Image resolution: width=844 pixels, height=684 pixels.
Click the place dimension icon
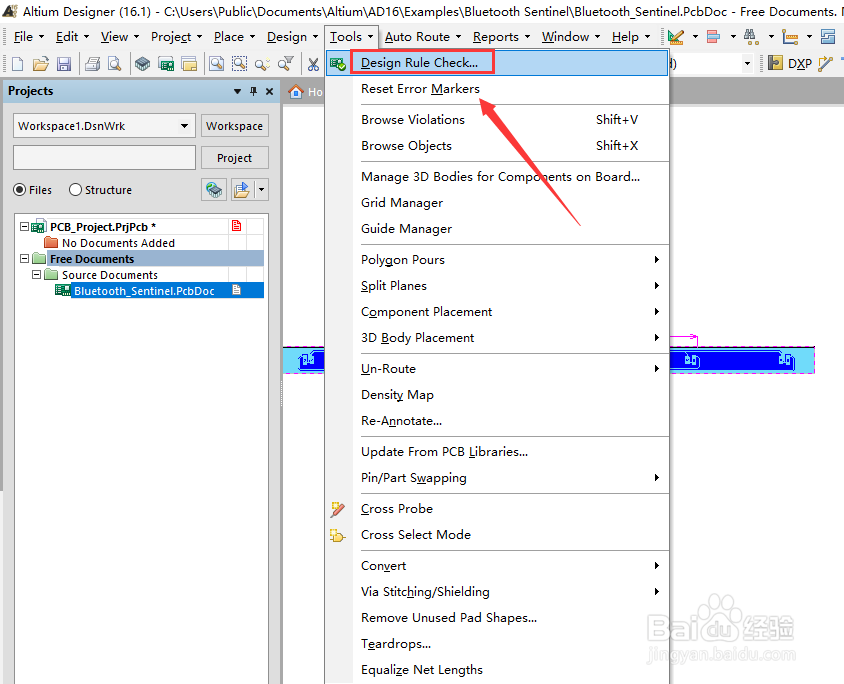[x=790, y=37]
